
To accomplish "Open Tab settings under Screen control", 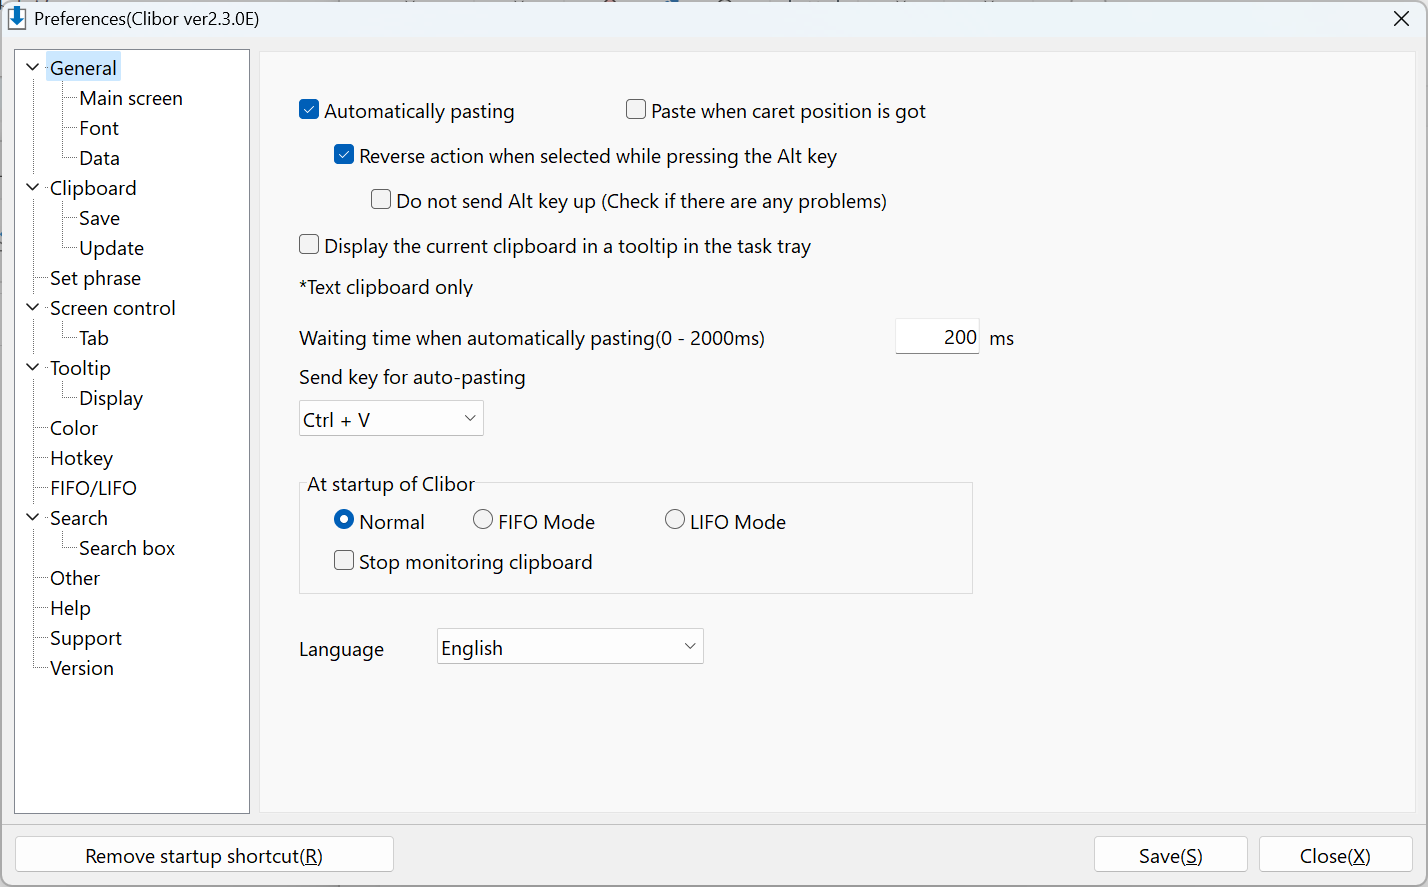I will coord(94,338).
